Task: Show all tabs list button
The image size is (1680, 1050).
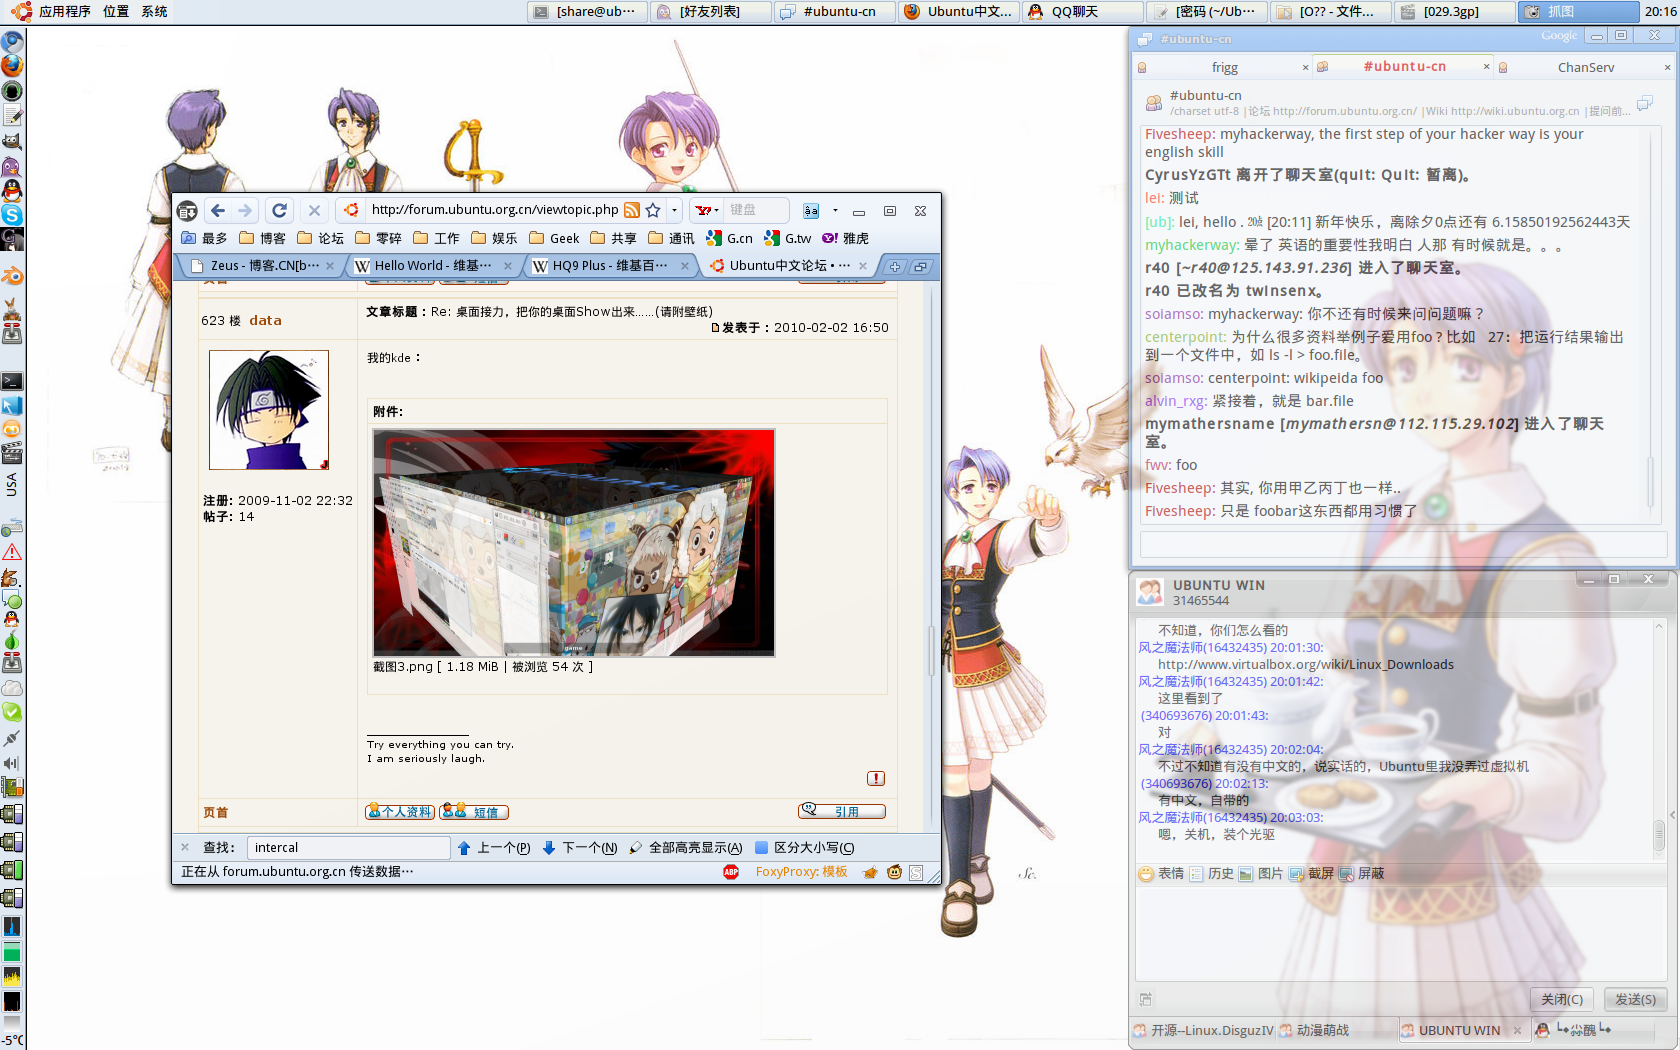Action: (920, 266)
